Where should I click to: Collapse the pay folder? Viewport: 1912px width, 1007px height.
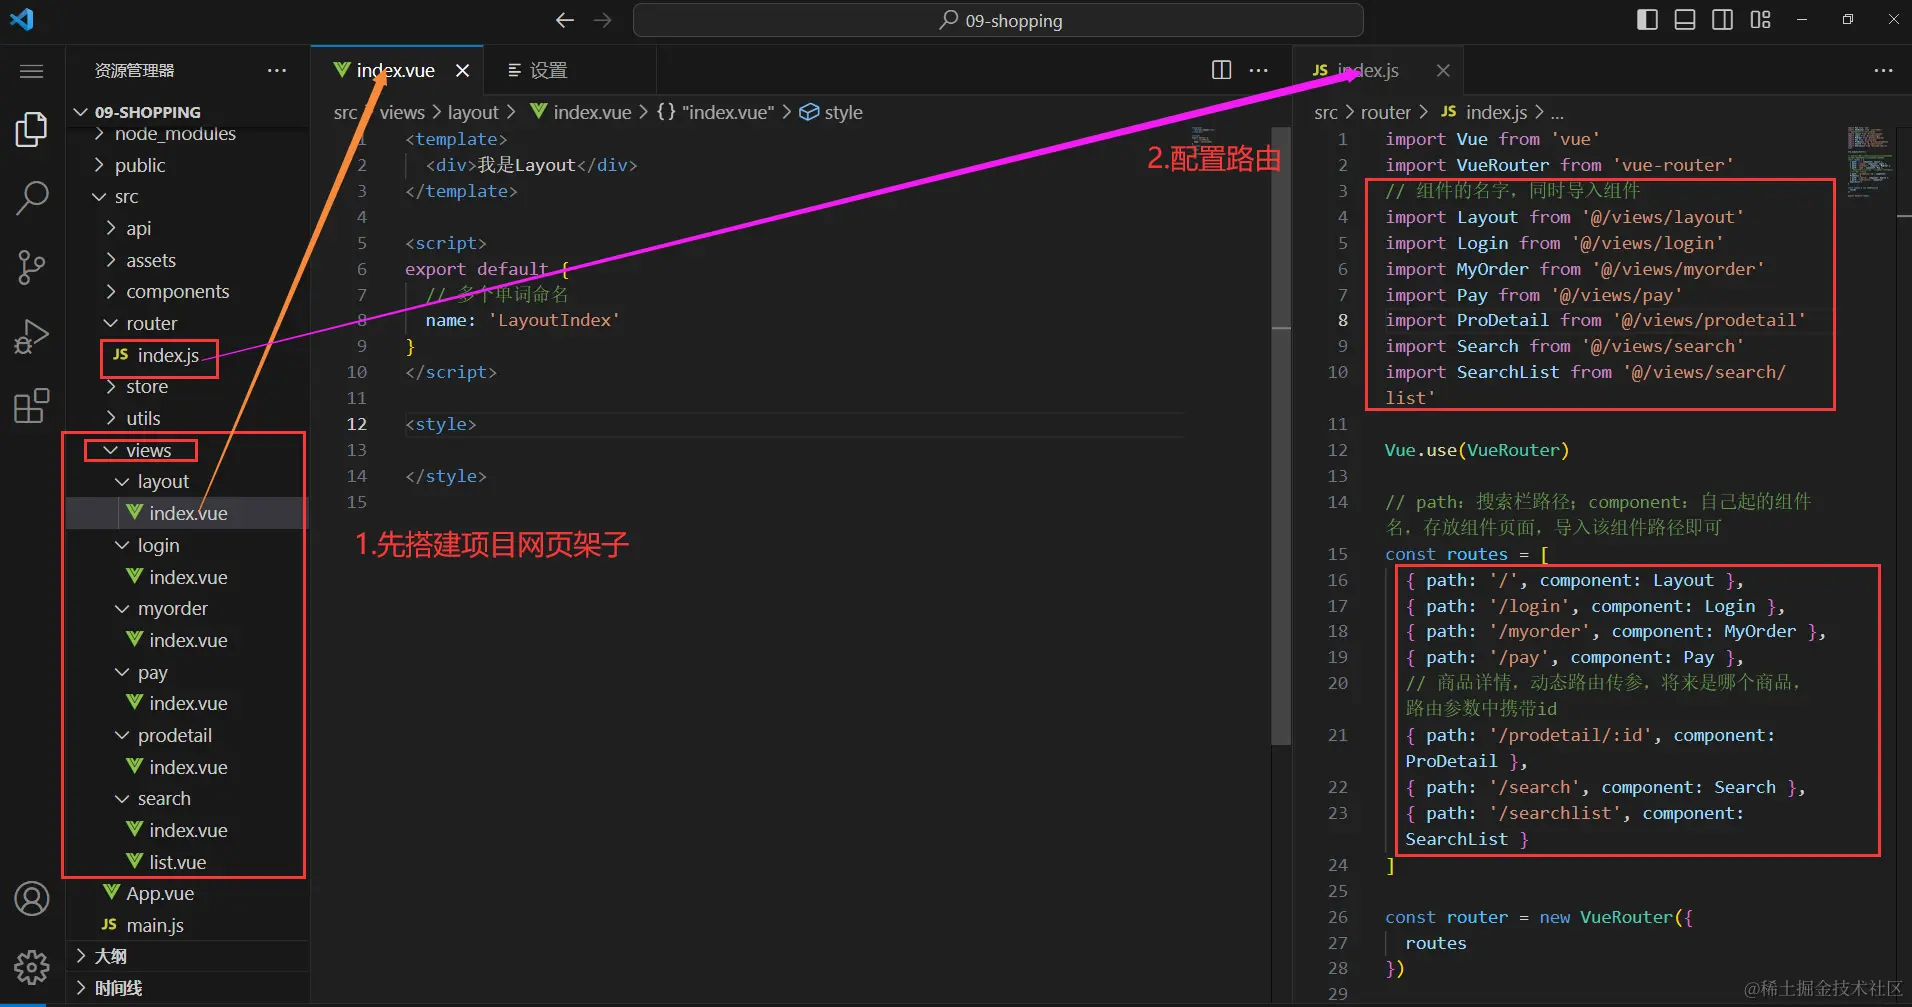(152, 673)
